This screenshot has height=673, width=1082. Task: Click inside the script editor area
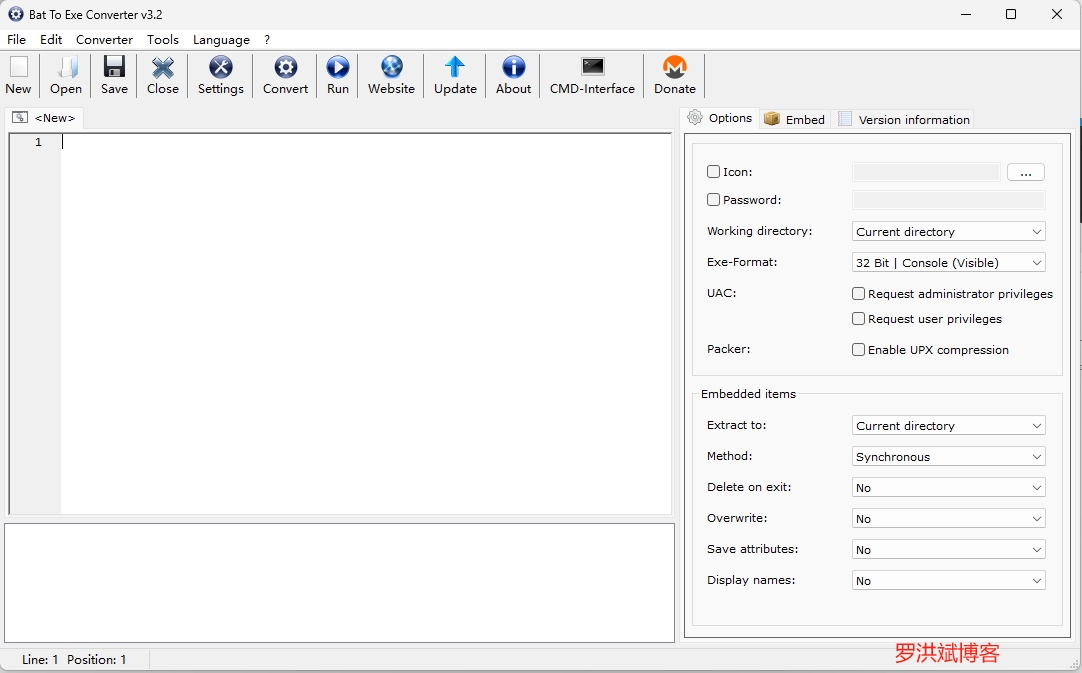[366, 323]
